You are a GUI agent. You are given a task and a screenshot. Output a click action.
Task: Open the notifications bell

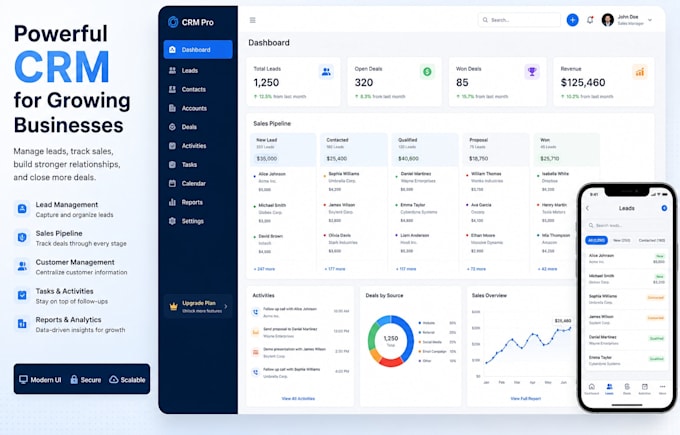590,20
